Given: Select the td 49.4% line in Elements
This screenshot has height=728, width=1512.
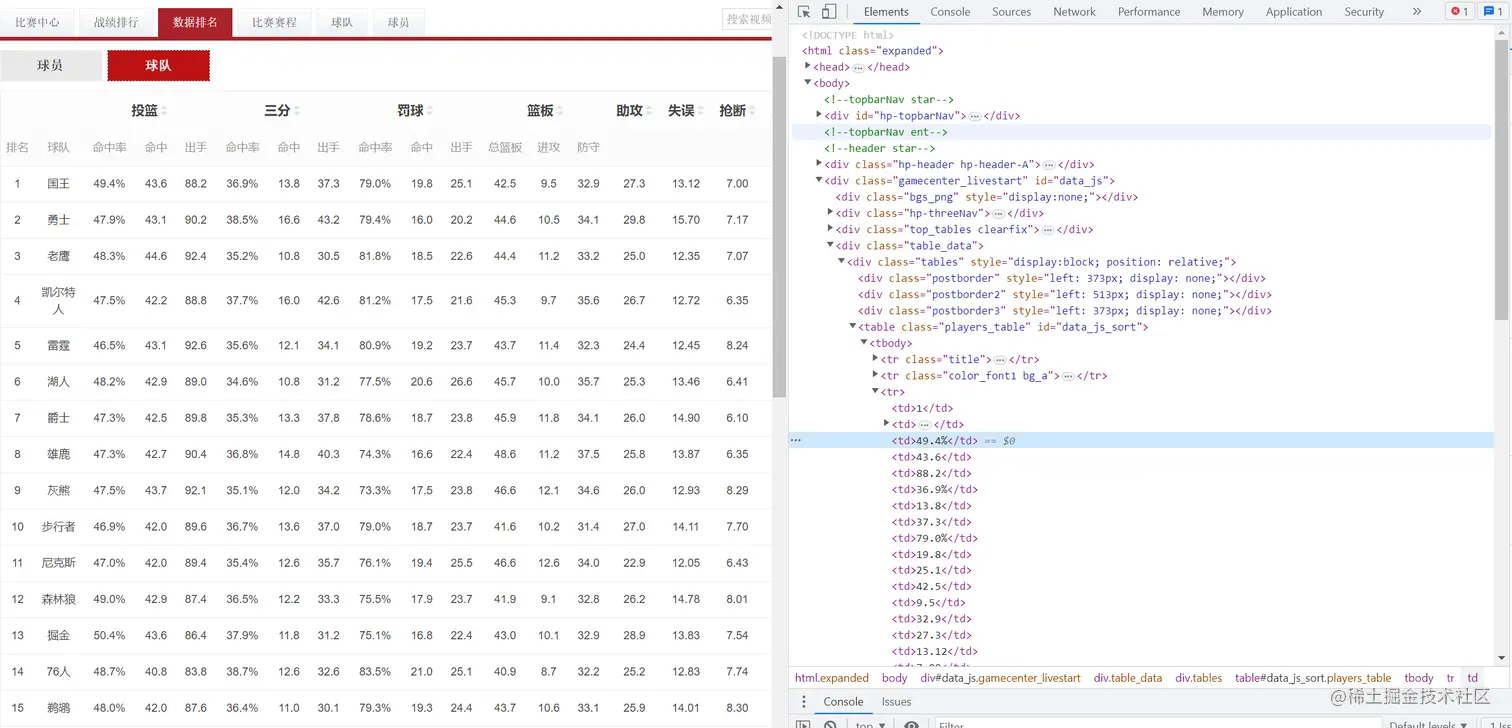Looking at the screenshot, I should pos(1142,440).
